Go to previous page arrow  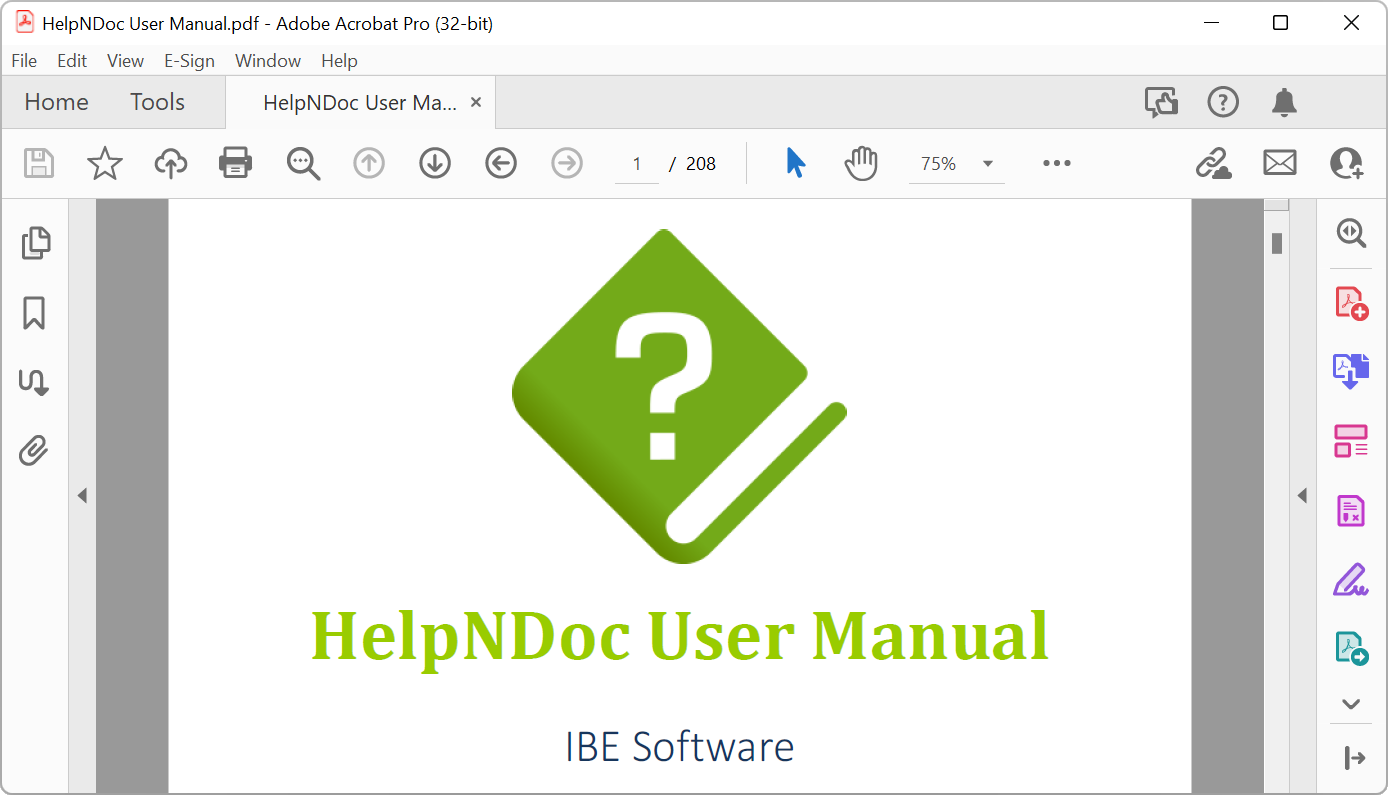tap(369, 163)
